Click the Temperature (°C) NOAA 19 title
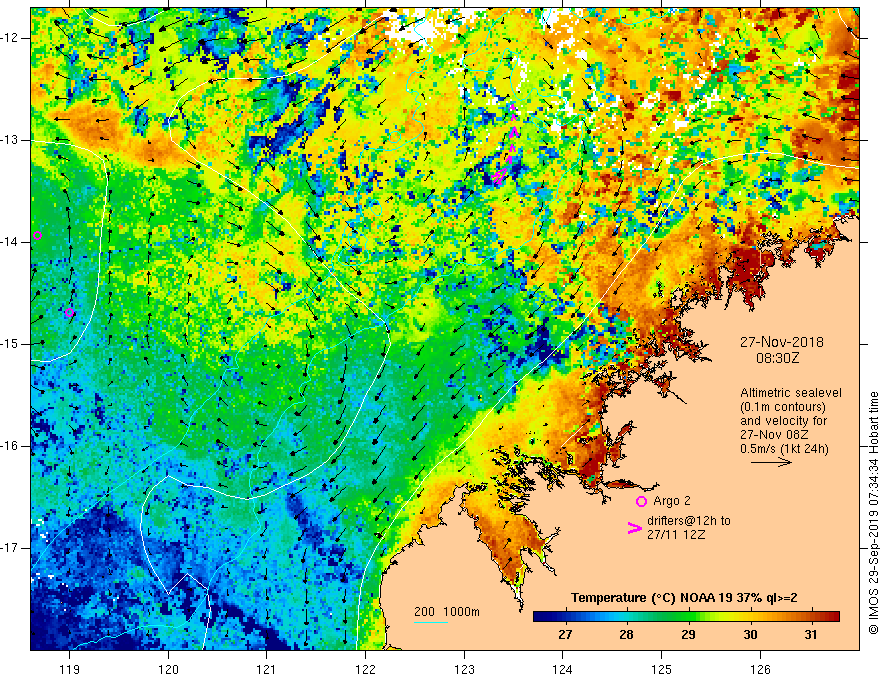This screenshot has width=880, height=680. coord(684,598)
